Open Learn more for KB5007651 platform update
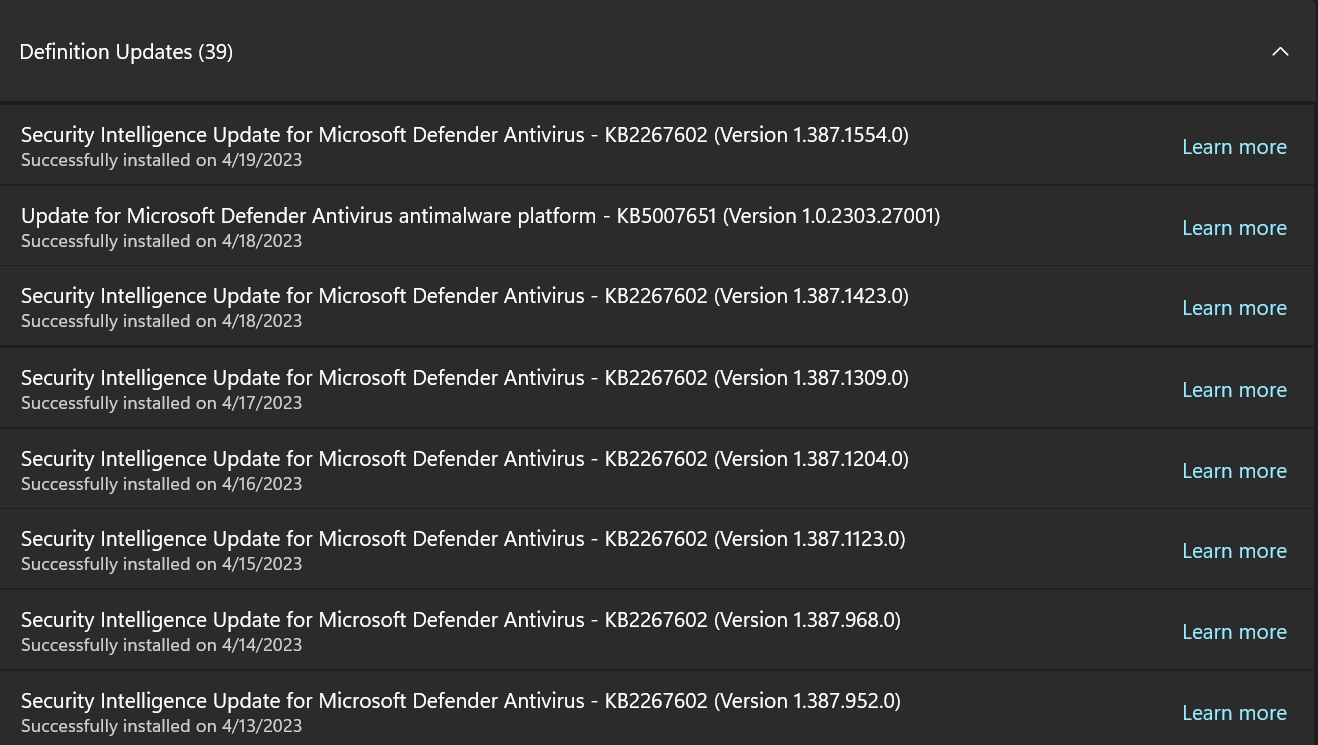Screen dimensions: 1318x745 click(x=1234, y=228)
